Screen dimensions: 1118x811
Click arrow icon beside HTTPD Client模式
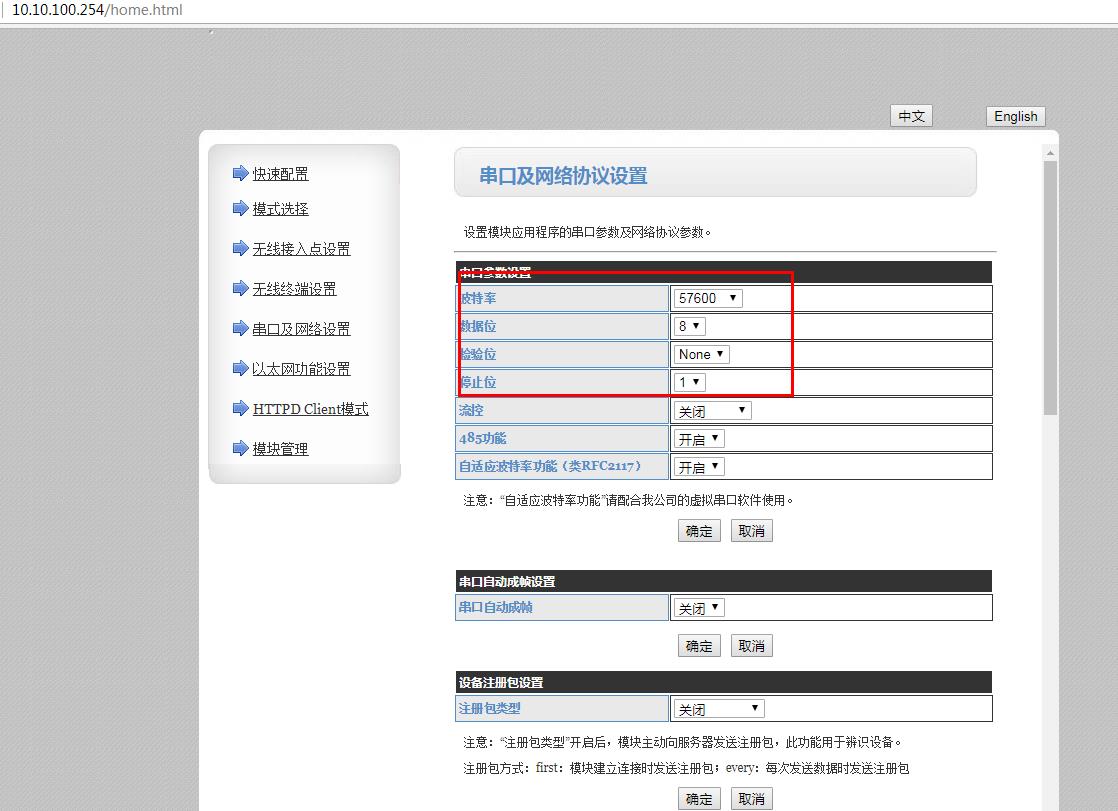coord(240,409)
